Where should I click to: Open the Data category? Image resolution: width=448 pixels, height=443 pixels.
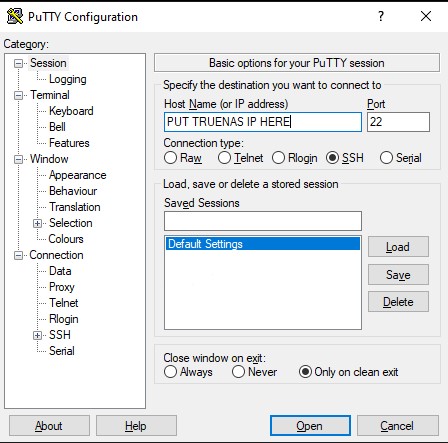click(x=60, y=271)
